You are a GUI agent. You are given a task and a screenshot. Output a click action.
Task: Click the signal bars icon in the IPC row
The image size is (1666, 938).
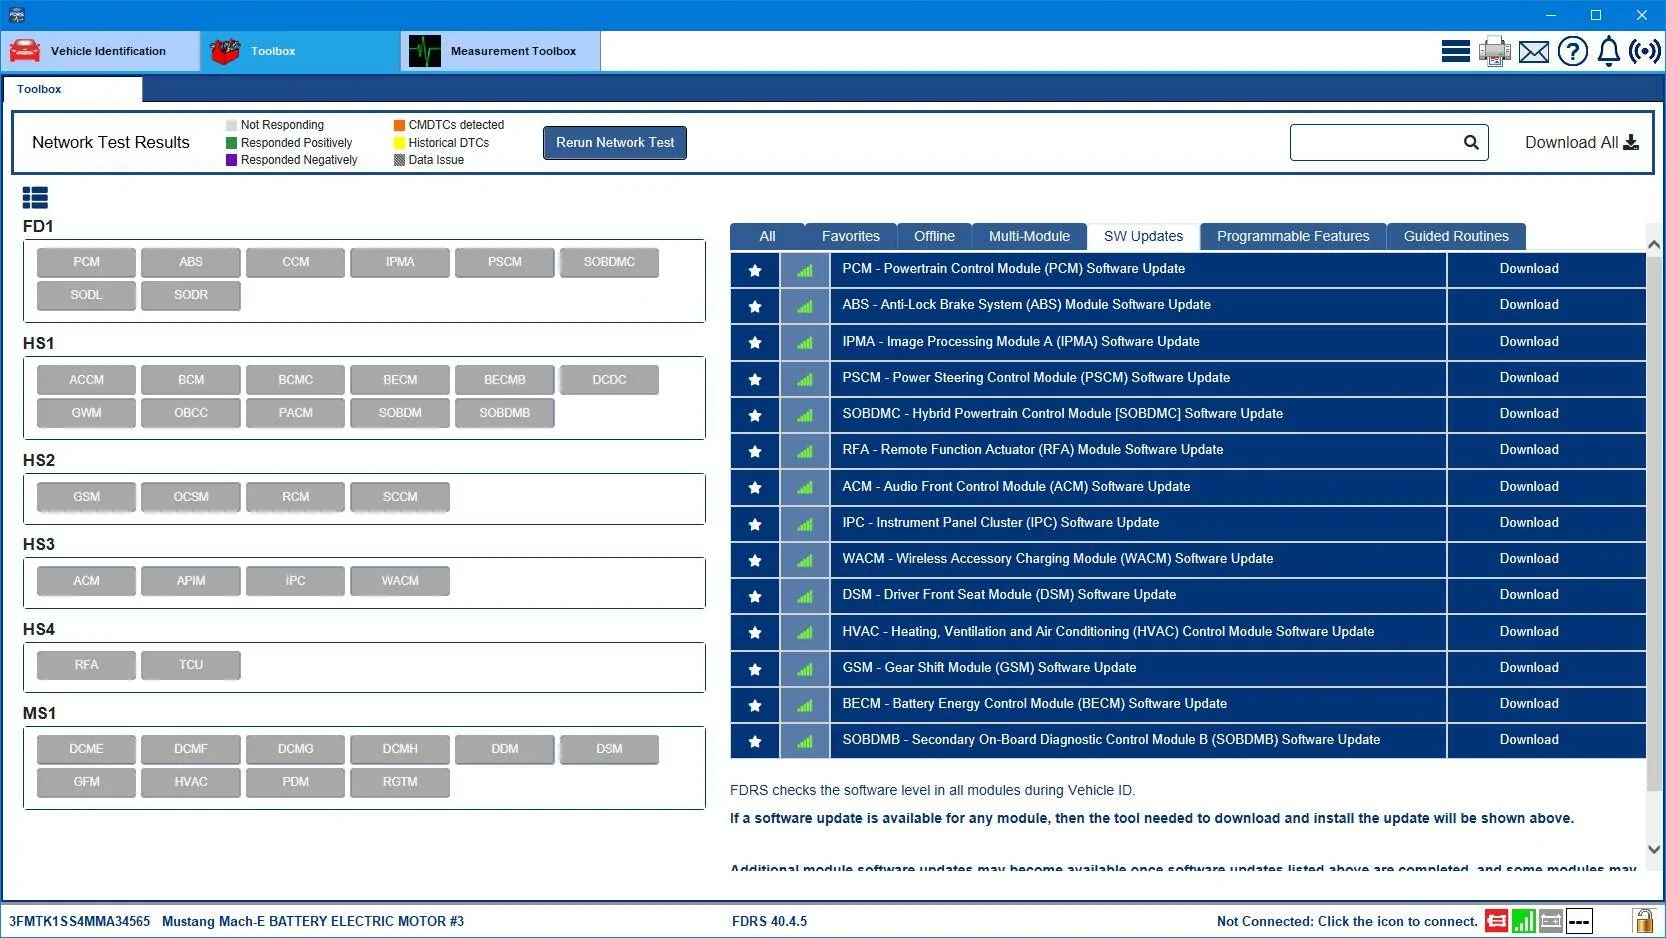(x=805, y=523)
